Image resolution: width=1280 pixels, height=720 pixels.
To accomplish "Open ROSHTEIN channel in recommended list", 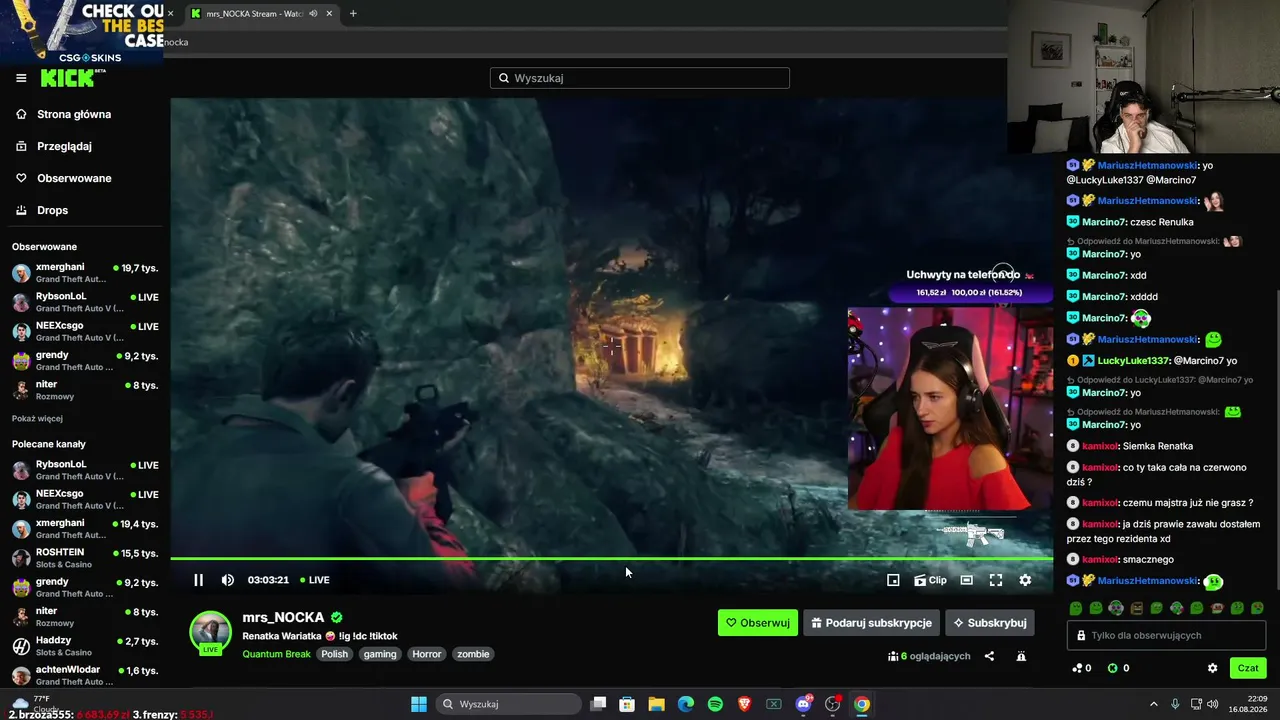I will pyautogui.click(x=85, y=558).
